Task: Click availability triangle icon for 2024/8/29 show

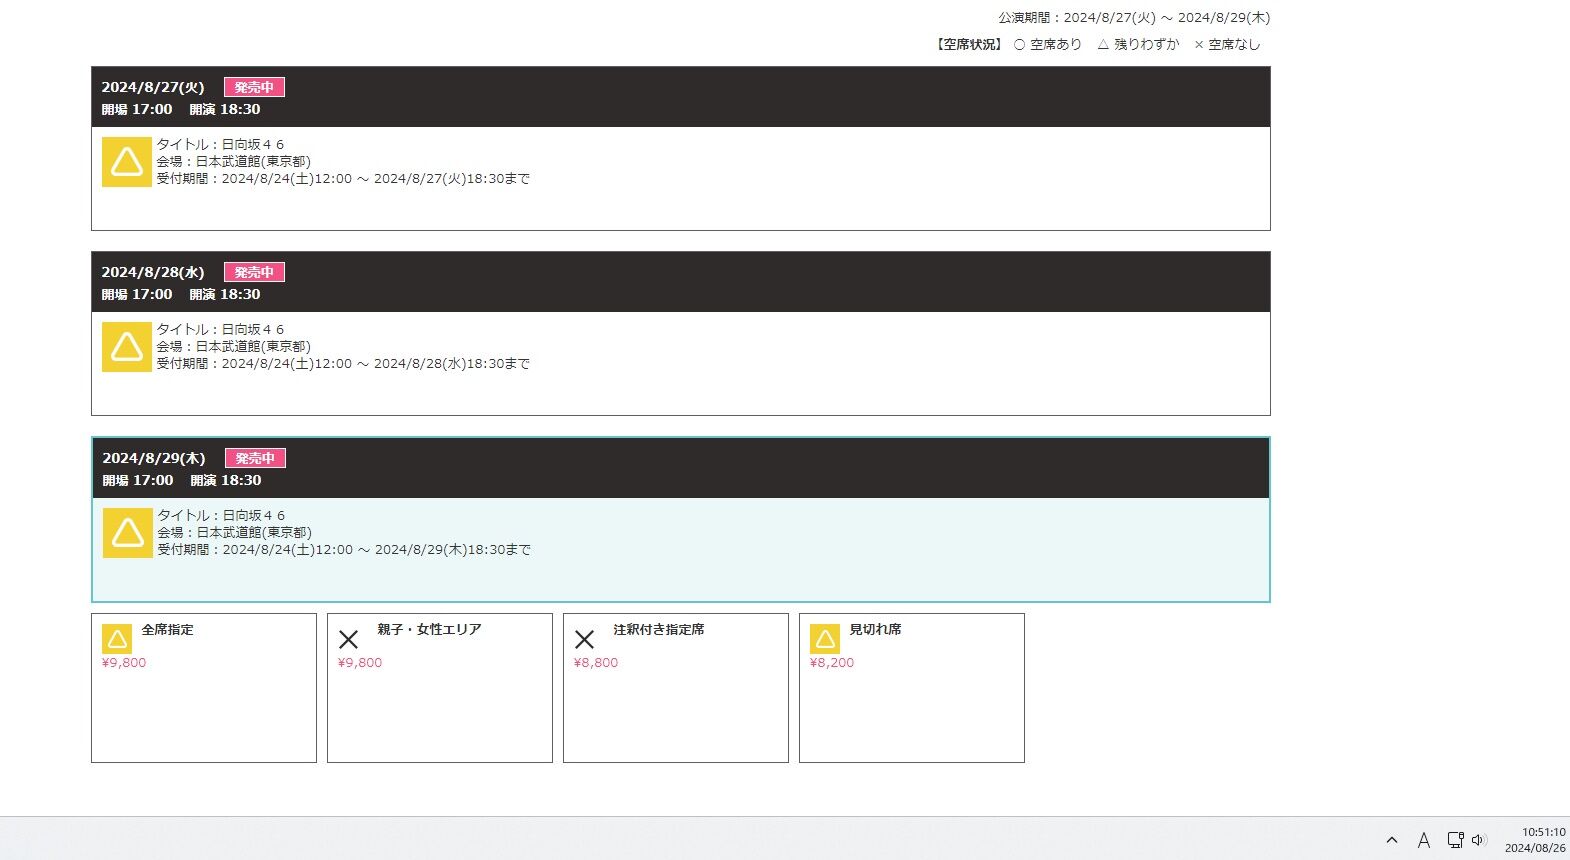Action: [128, 533]
